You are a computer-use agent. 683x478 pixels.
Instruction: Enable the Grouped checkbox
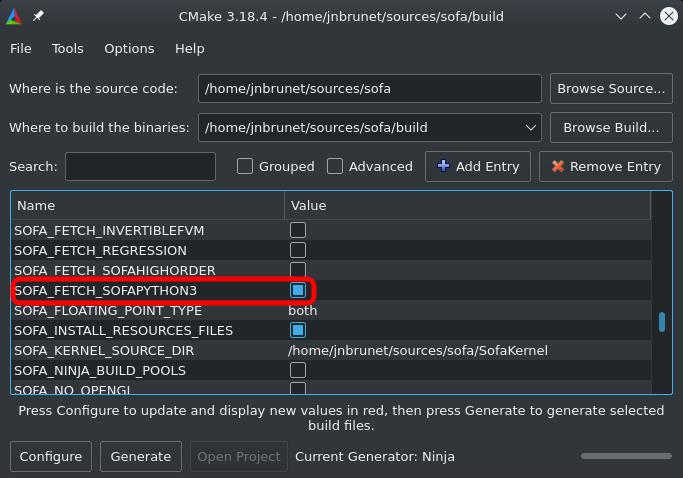click(x=245, y=166)
